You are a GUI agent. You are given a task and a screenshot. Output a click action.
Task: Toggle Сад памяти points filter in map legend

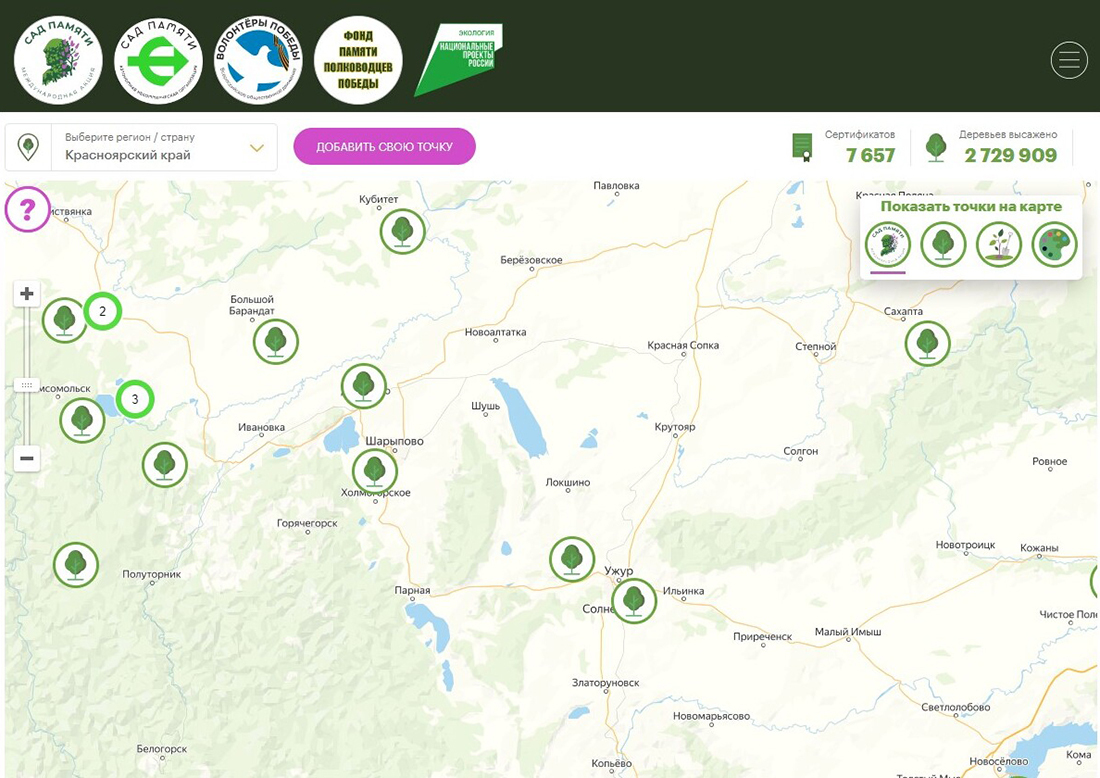pos(887,244)
